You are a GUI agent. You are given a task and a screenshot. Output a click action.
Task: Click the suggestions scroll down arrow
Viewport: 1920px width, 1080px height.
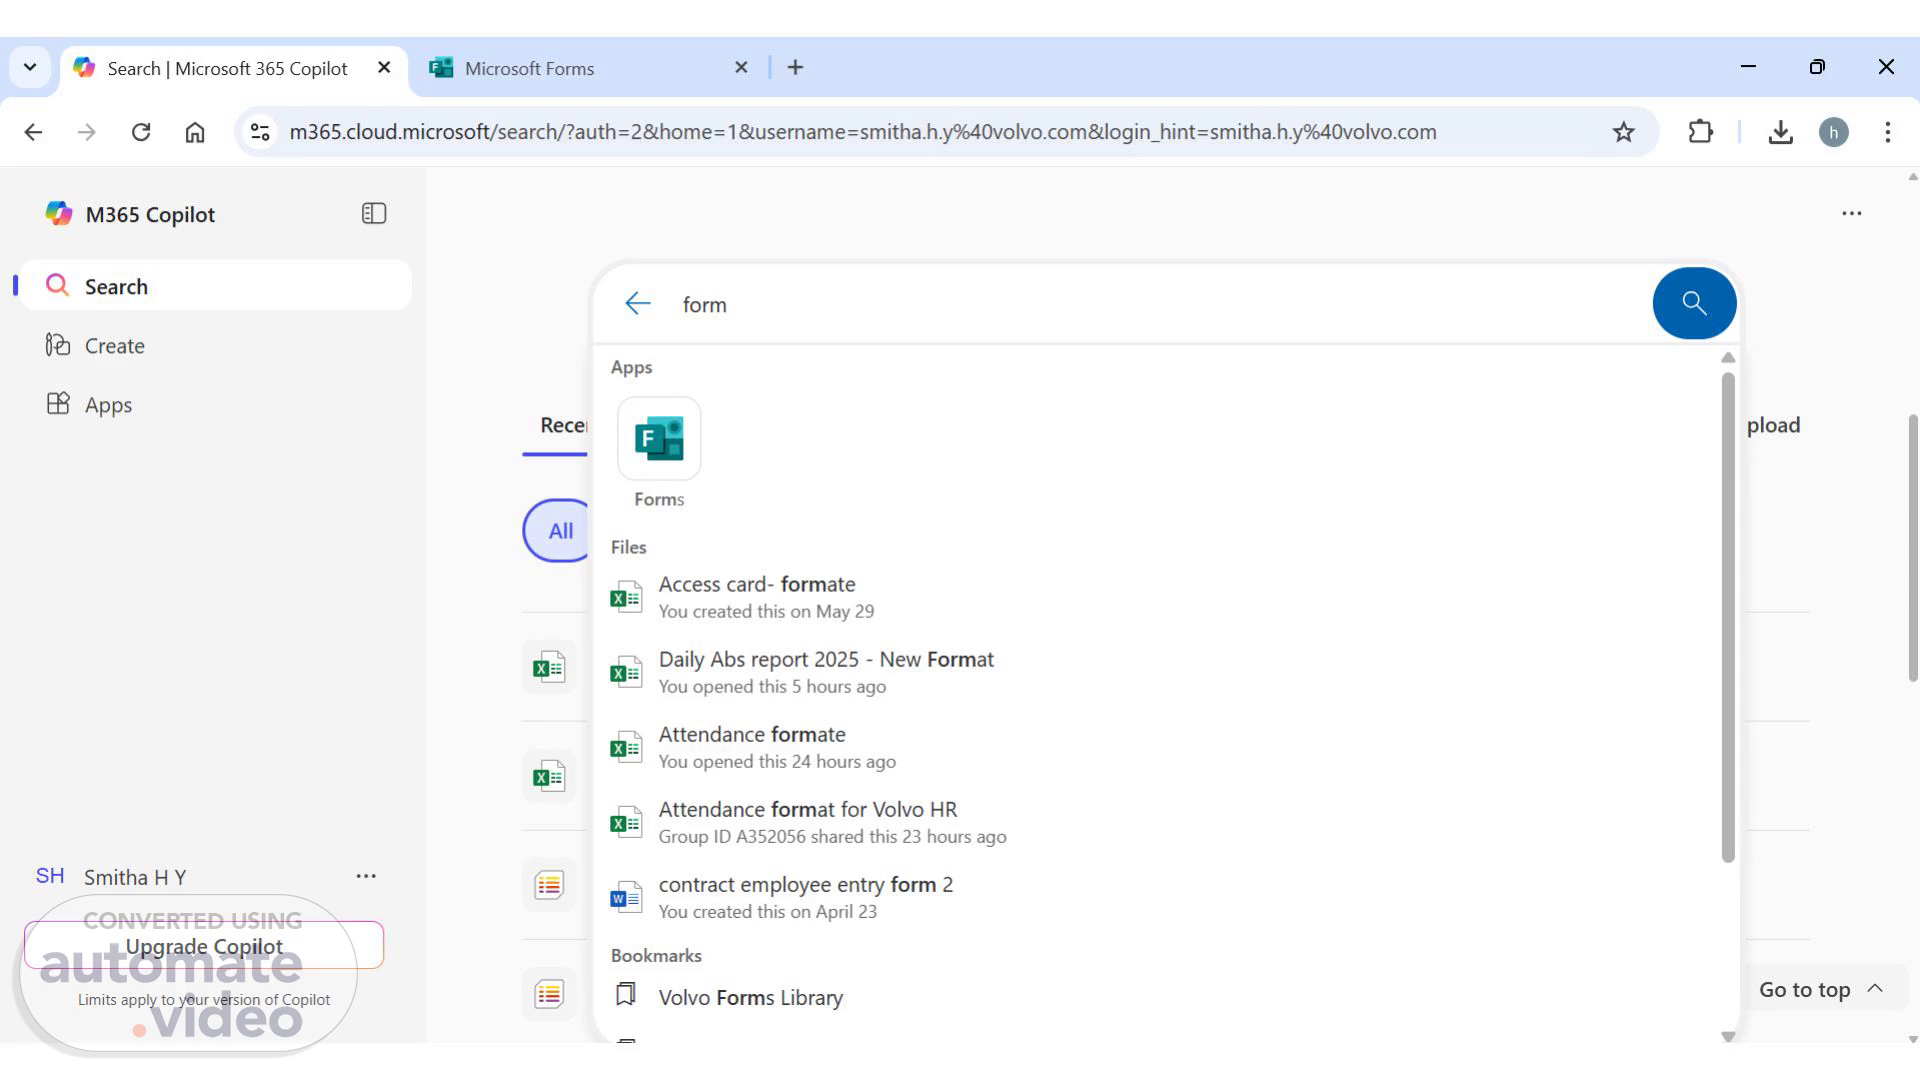[1728, 1037]
